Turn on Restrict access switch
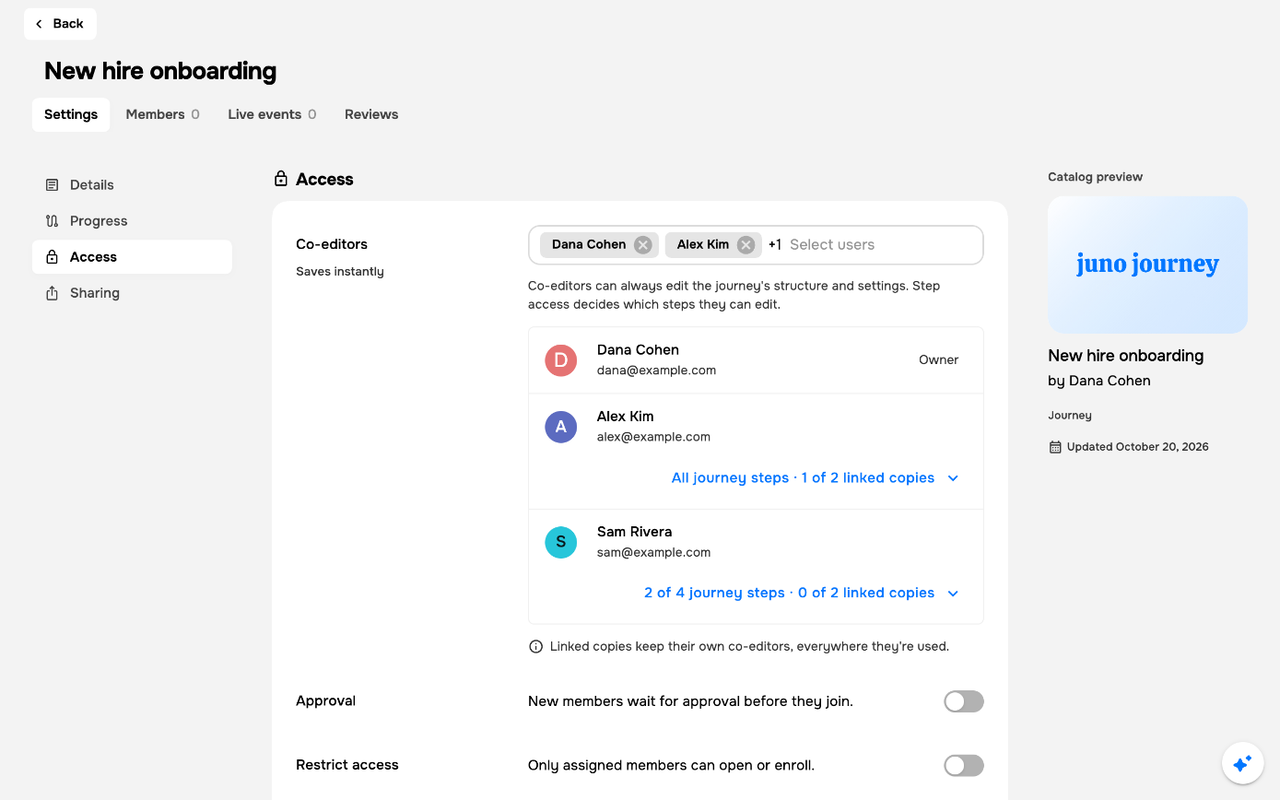Image resolution: width=1280 pixels, height=800 pixels. [964, 766]
